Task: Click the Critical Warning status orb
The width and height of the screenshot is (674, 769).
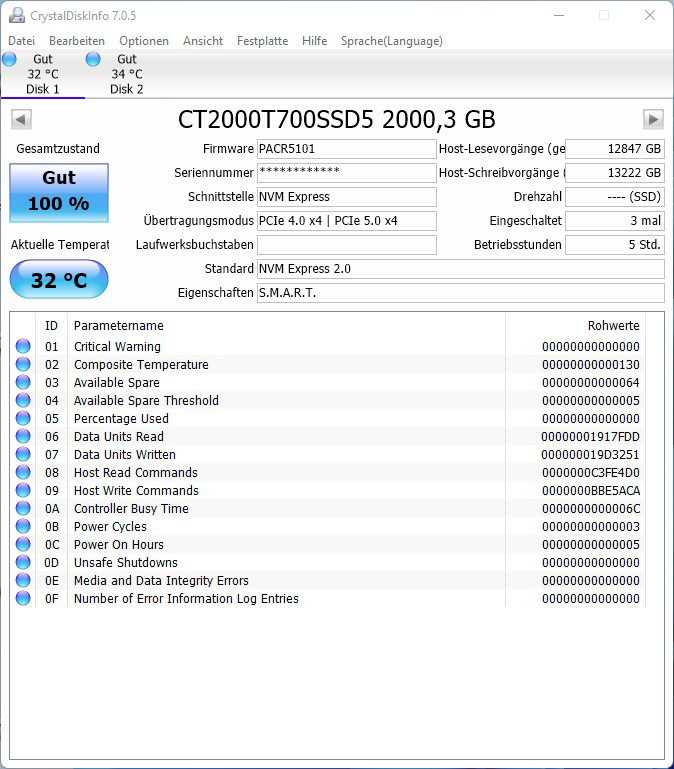Action: (23, 346)
